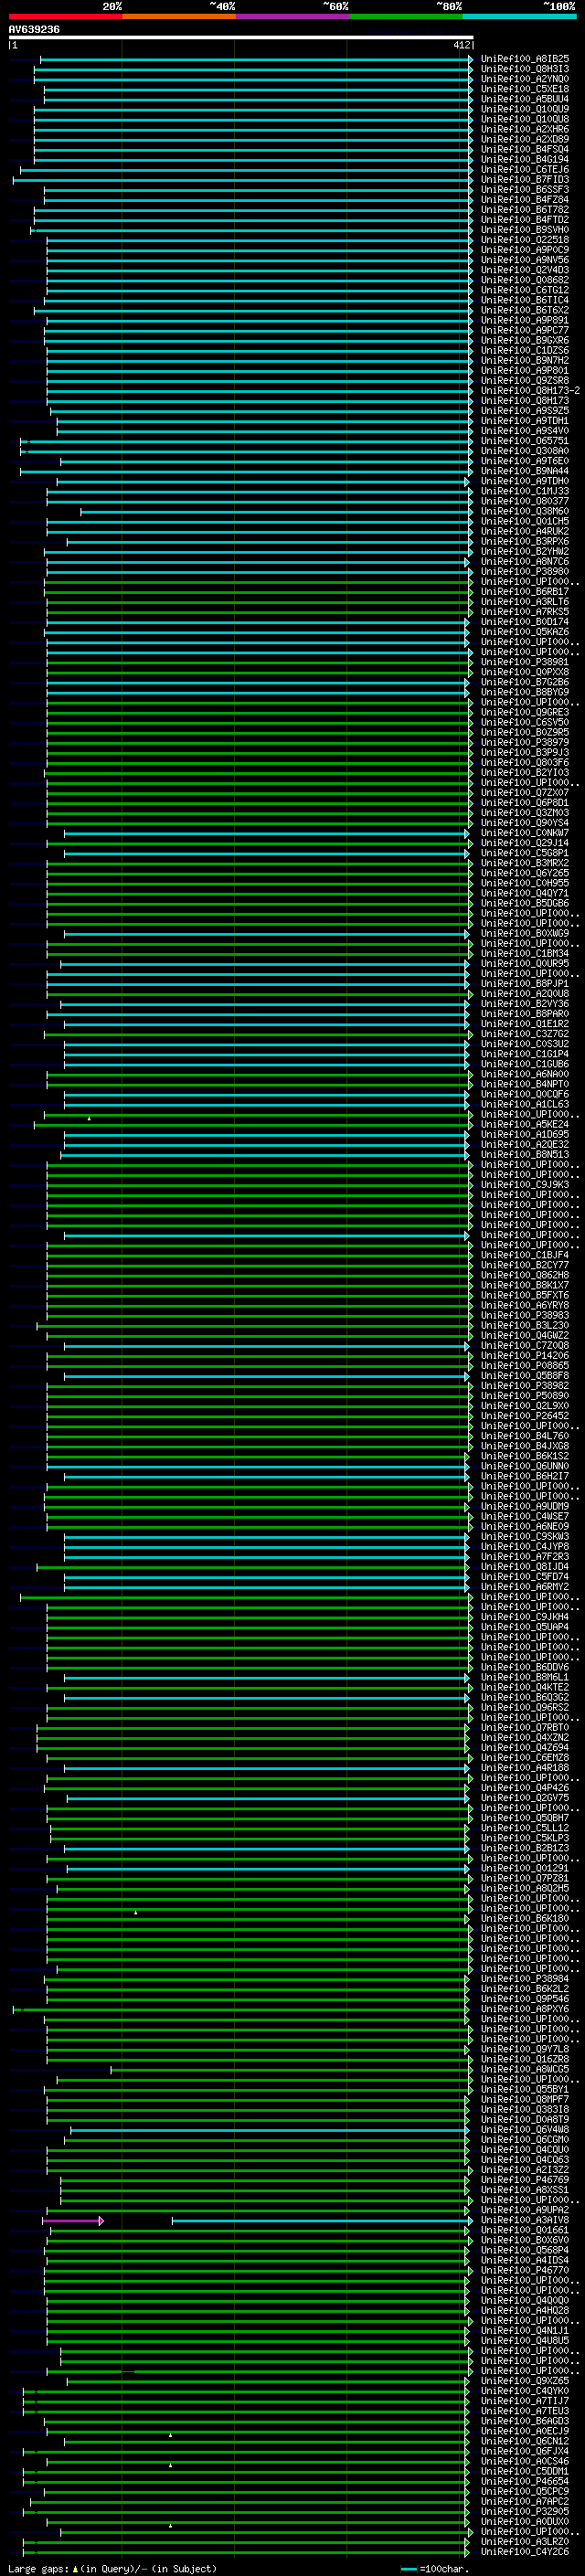Click the UniRef100_P38983 label
This screenshot has height=2576, width=585.
(x=525, y=1315)
